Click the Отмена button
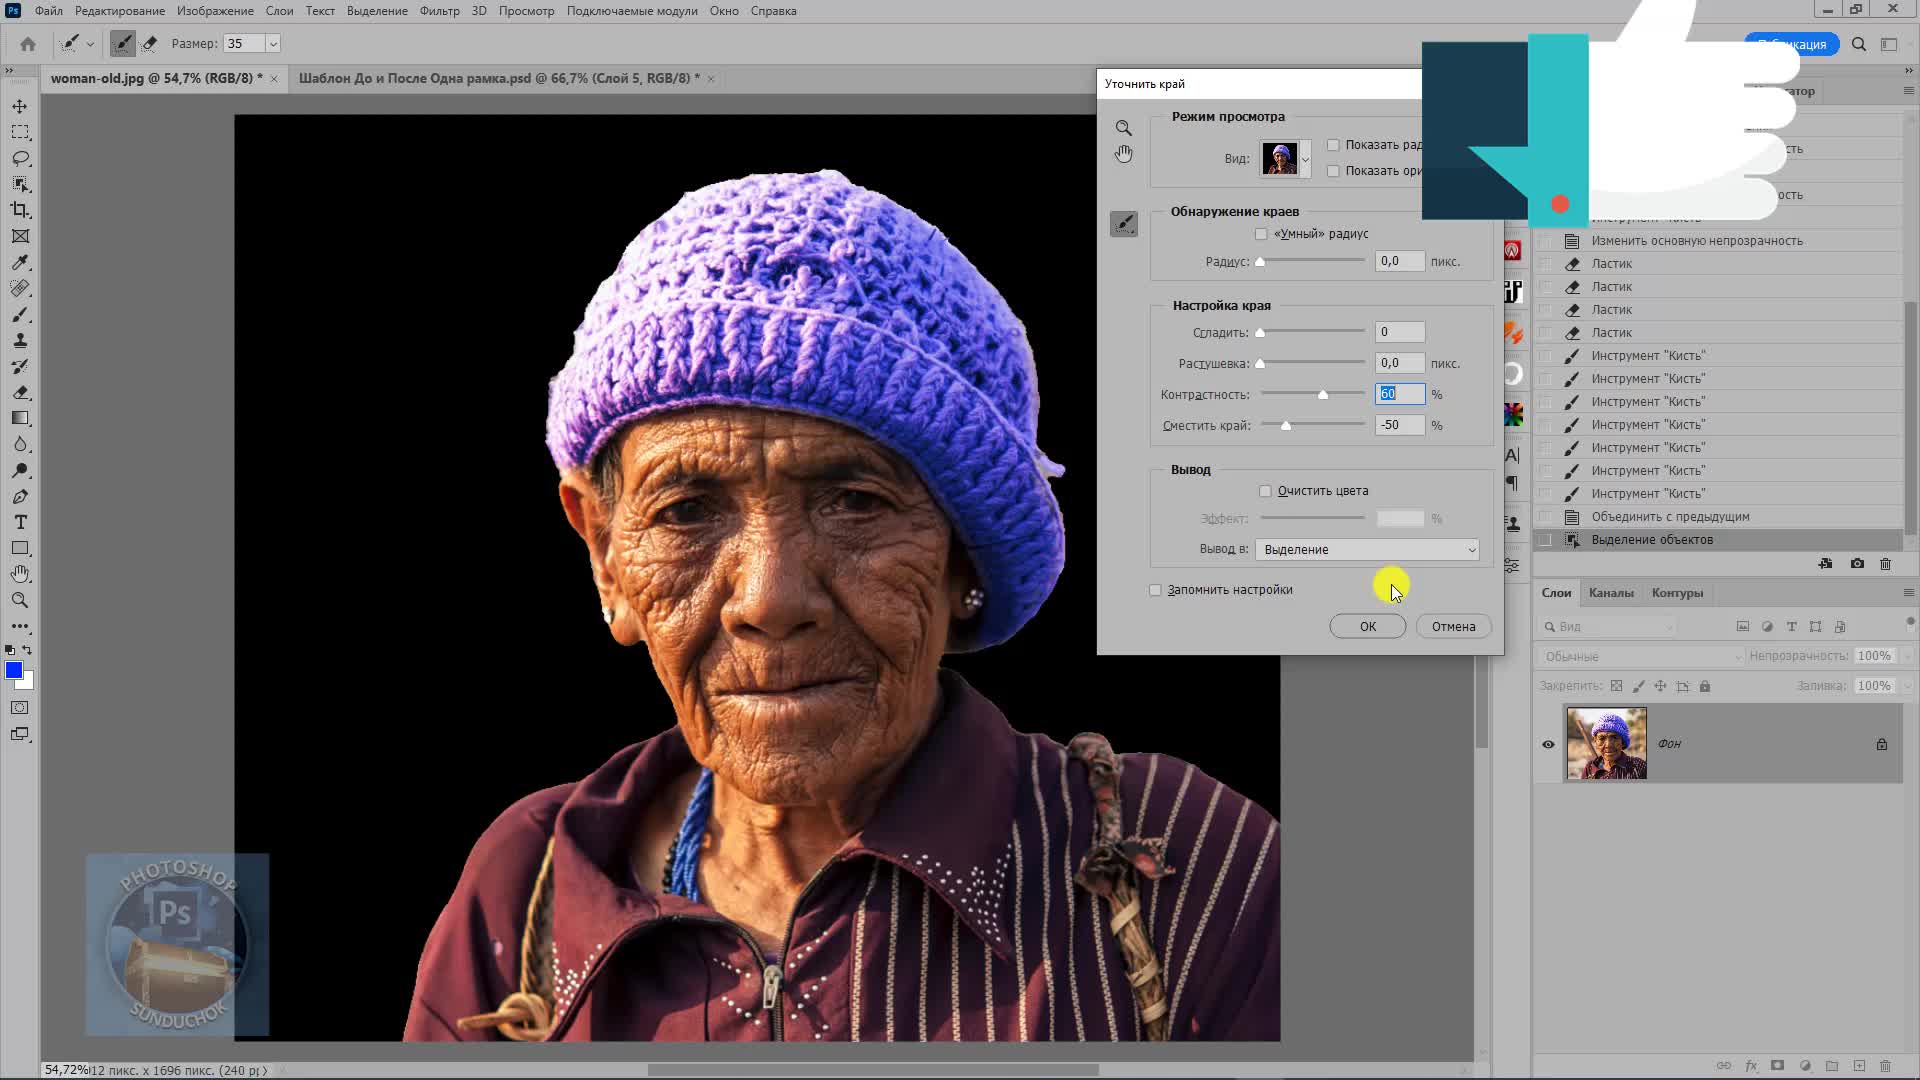1920x1080 pixels. pyautogui.click(x=1453, y=627)
